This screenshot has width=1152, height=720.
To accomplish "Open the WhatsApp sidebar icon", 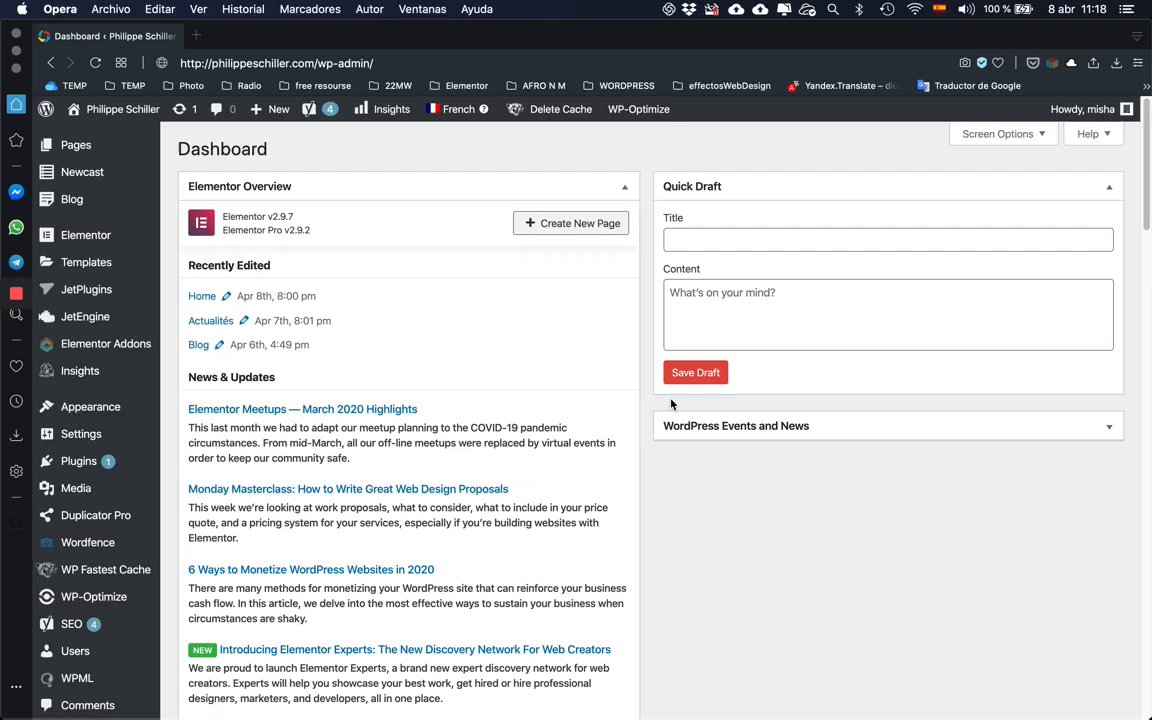I will (16, 227).
